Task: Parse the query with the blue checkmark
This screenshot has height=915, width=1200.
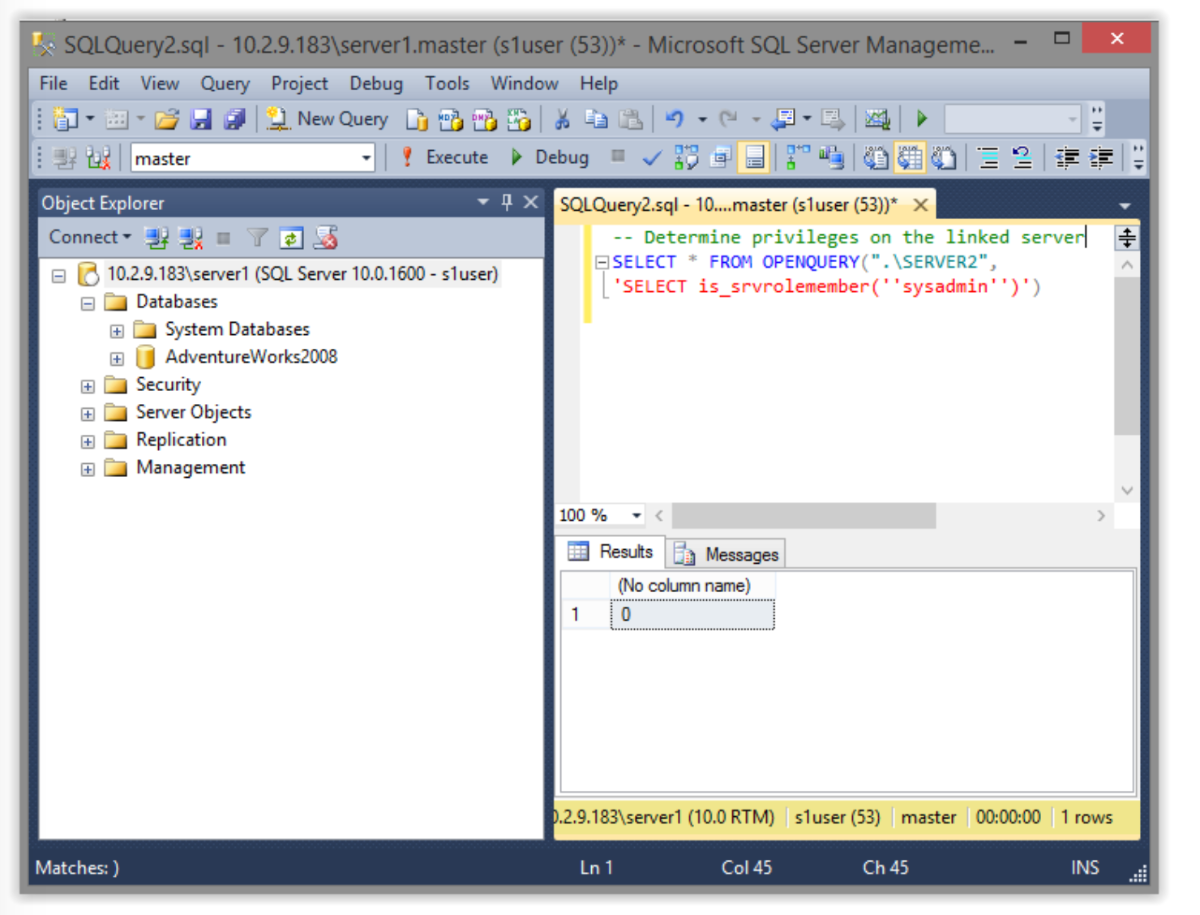Action: click(x=652, y=158)
